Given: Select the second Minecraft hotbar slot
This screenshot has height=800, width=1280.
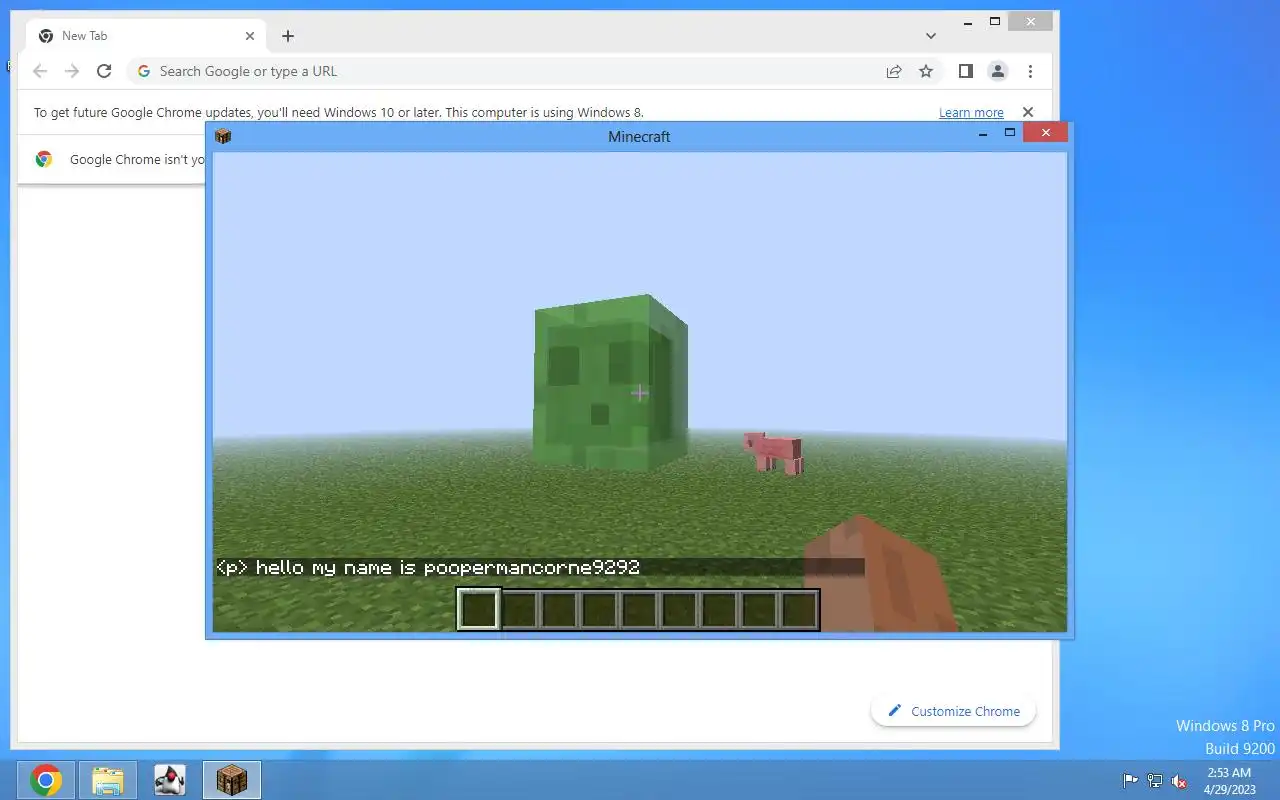Looking at the screenshot, I should (519, 609).
